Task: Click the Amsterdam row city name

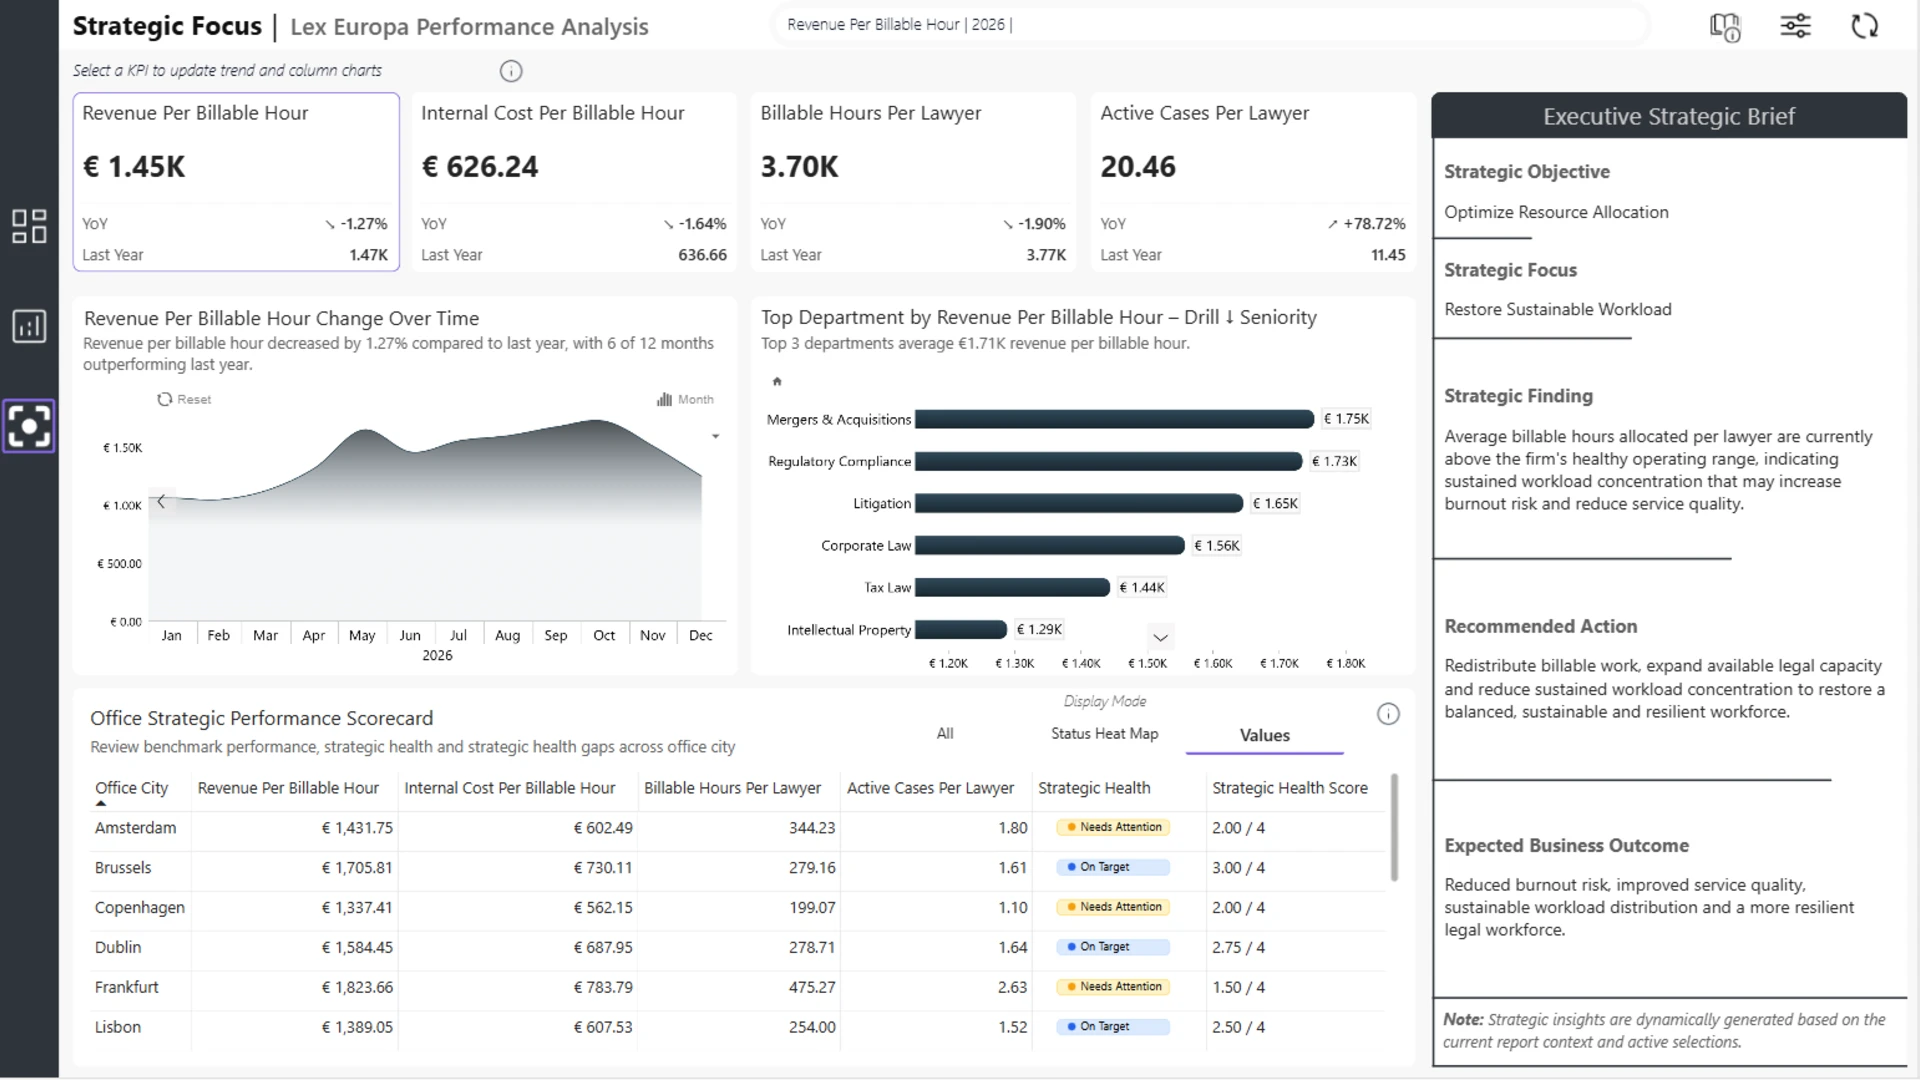Action: (135, 828)
